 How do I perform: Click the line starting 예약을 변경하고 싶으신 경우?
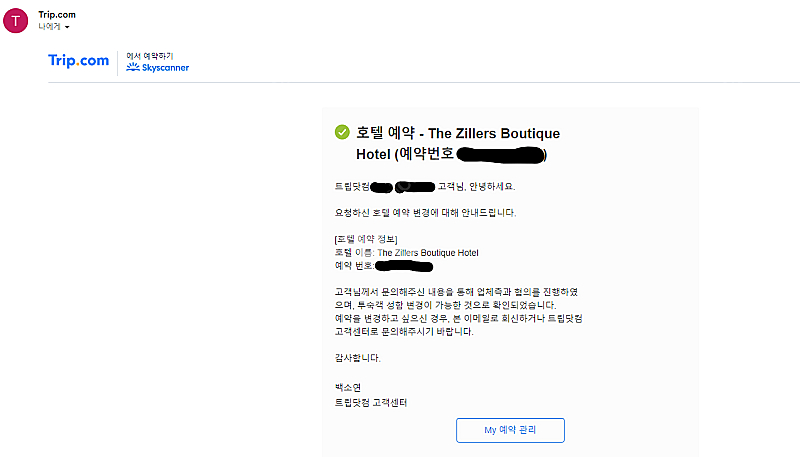(458, 318)
